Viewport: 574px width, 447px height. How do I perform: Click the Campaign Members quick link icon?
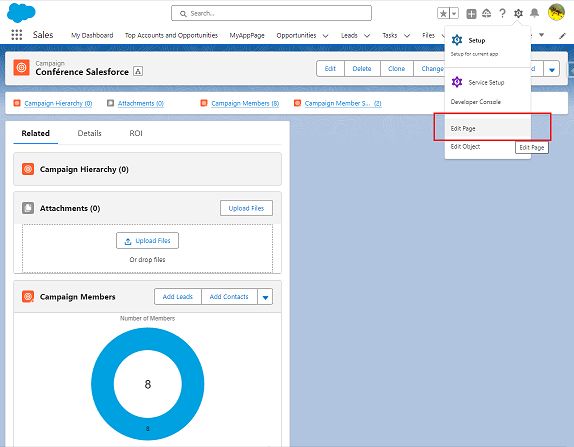[204, 103]
